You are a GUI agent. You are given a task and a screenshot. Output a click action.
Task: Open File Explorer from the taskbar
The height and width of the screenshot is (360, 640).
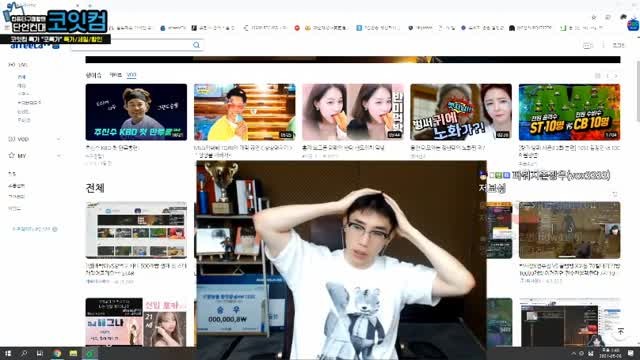[x=73, y=353]
